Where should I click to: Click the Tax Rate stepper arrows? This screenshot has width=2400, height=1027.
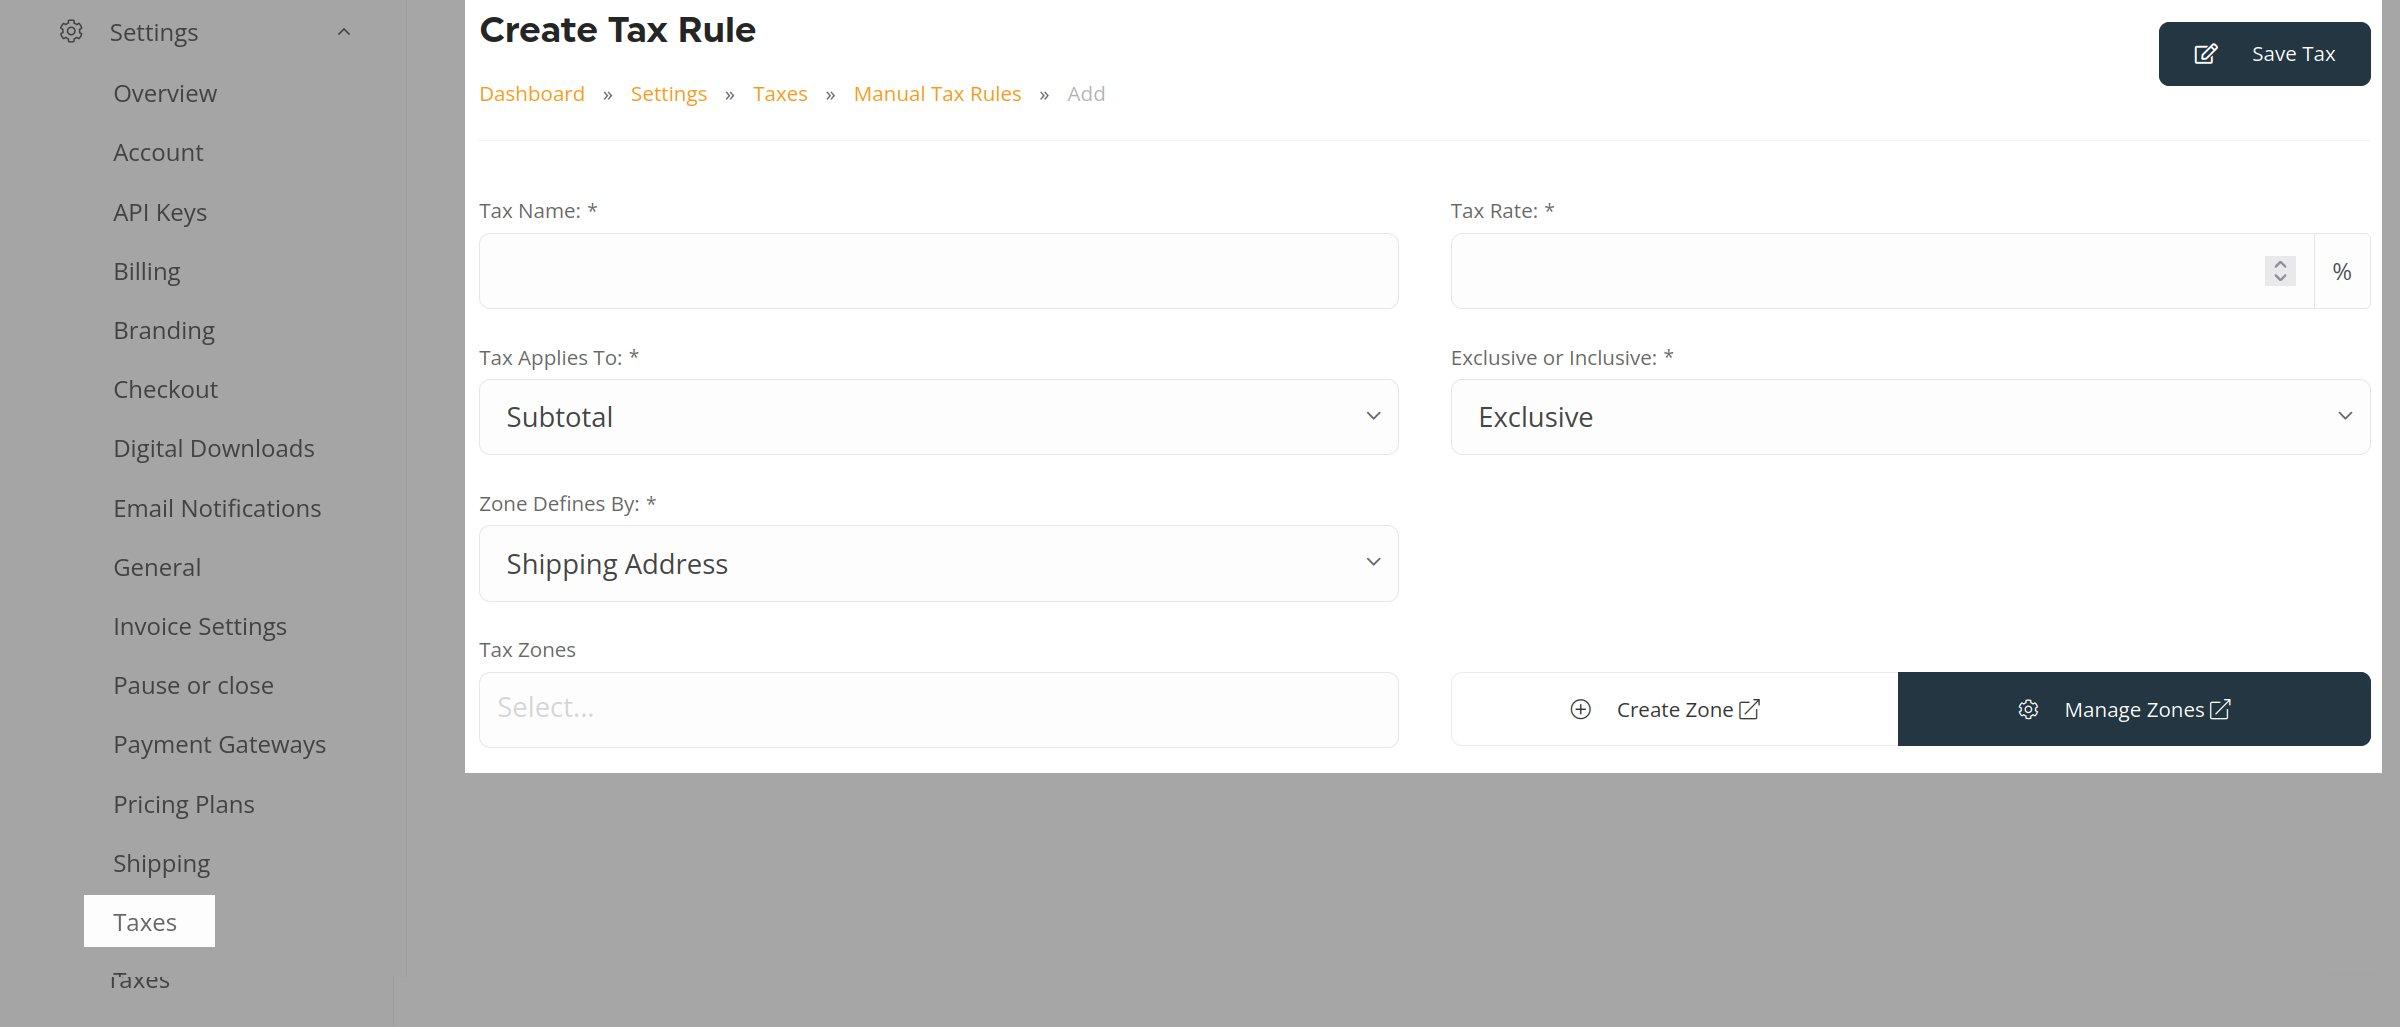point(2280,271)
